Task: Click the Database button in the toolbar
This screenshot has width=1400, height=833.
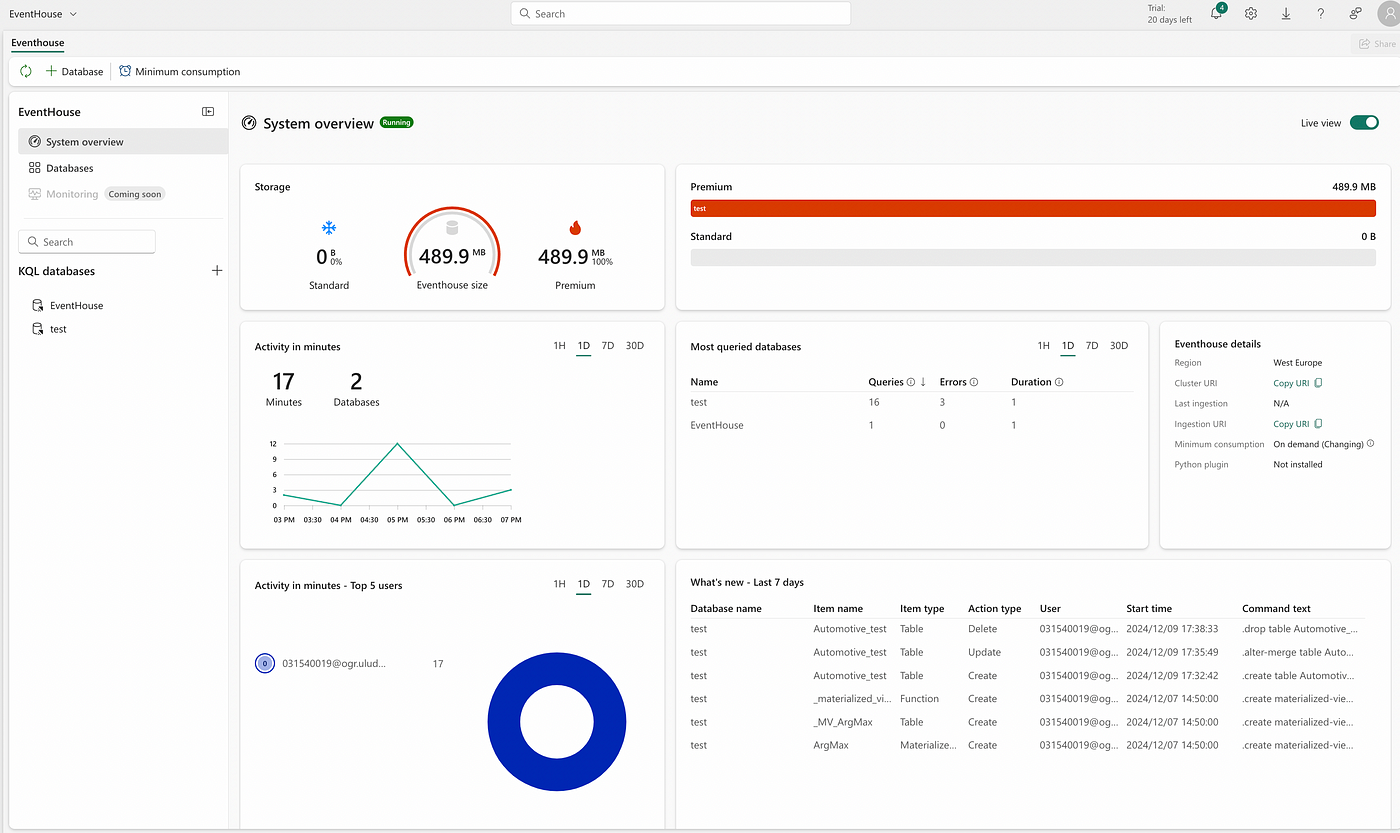Action: tap(74, 72)
